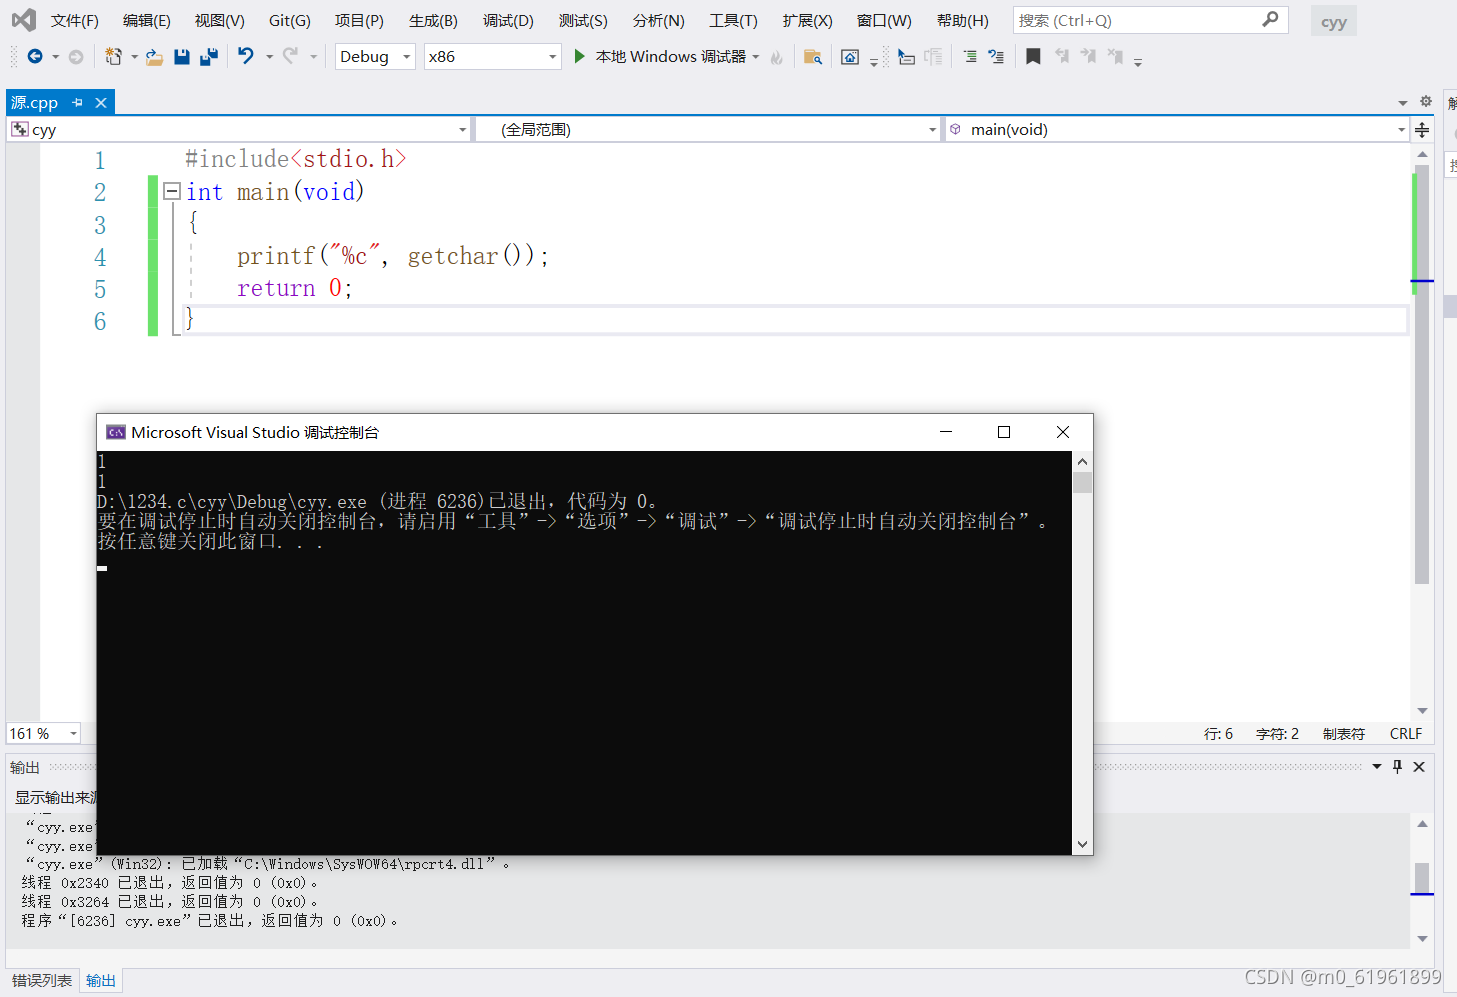
Task: Click the CRLF line ending indicator
Action: pos(1405,733)
